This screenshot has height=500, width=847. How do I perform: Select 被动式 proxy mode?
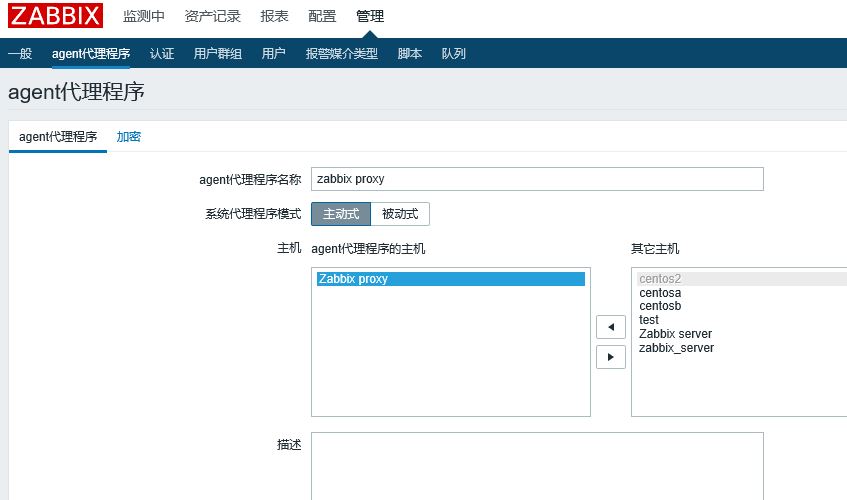[x=400, y=214]
